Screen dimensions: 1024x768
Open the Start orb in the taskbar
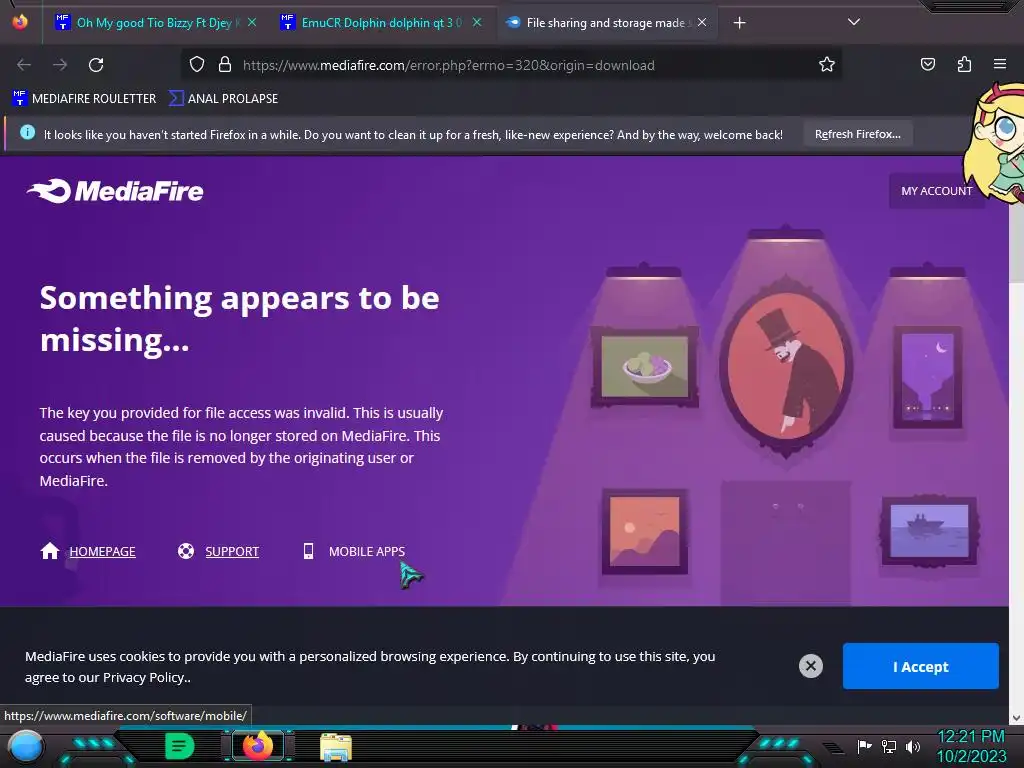(26, 747)
